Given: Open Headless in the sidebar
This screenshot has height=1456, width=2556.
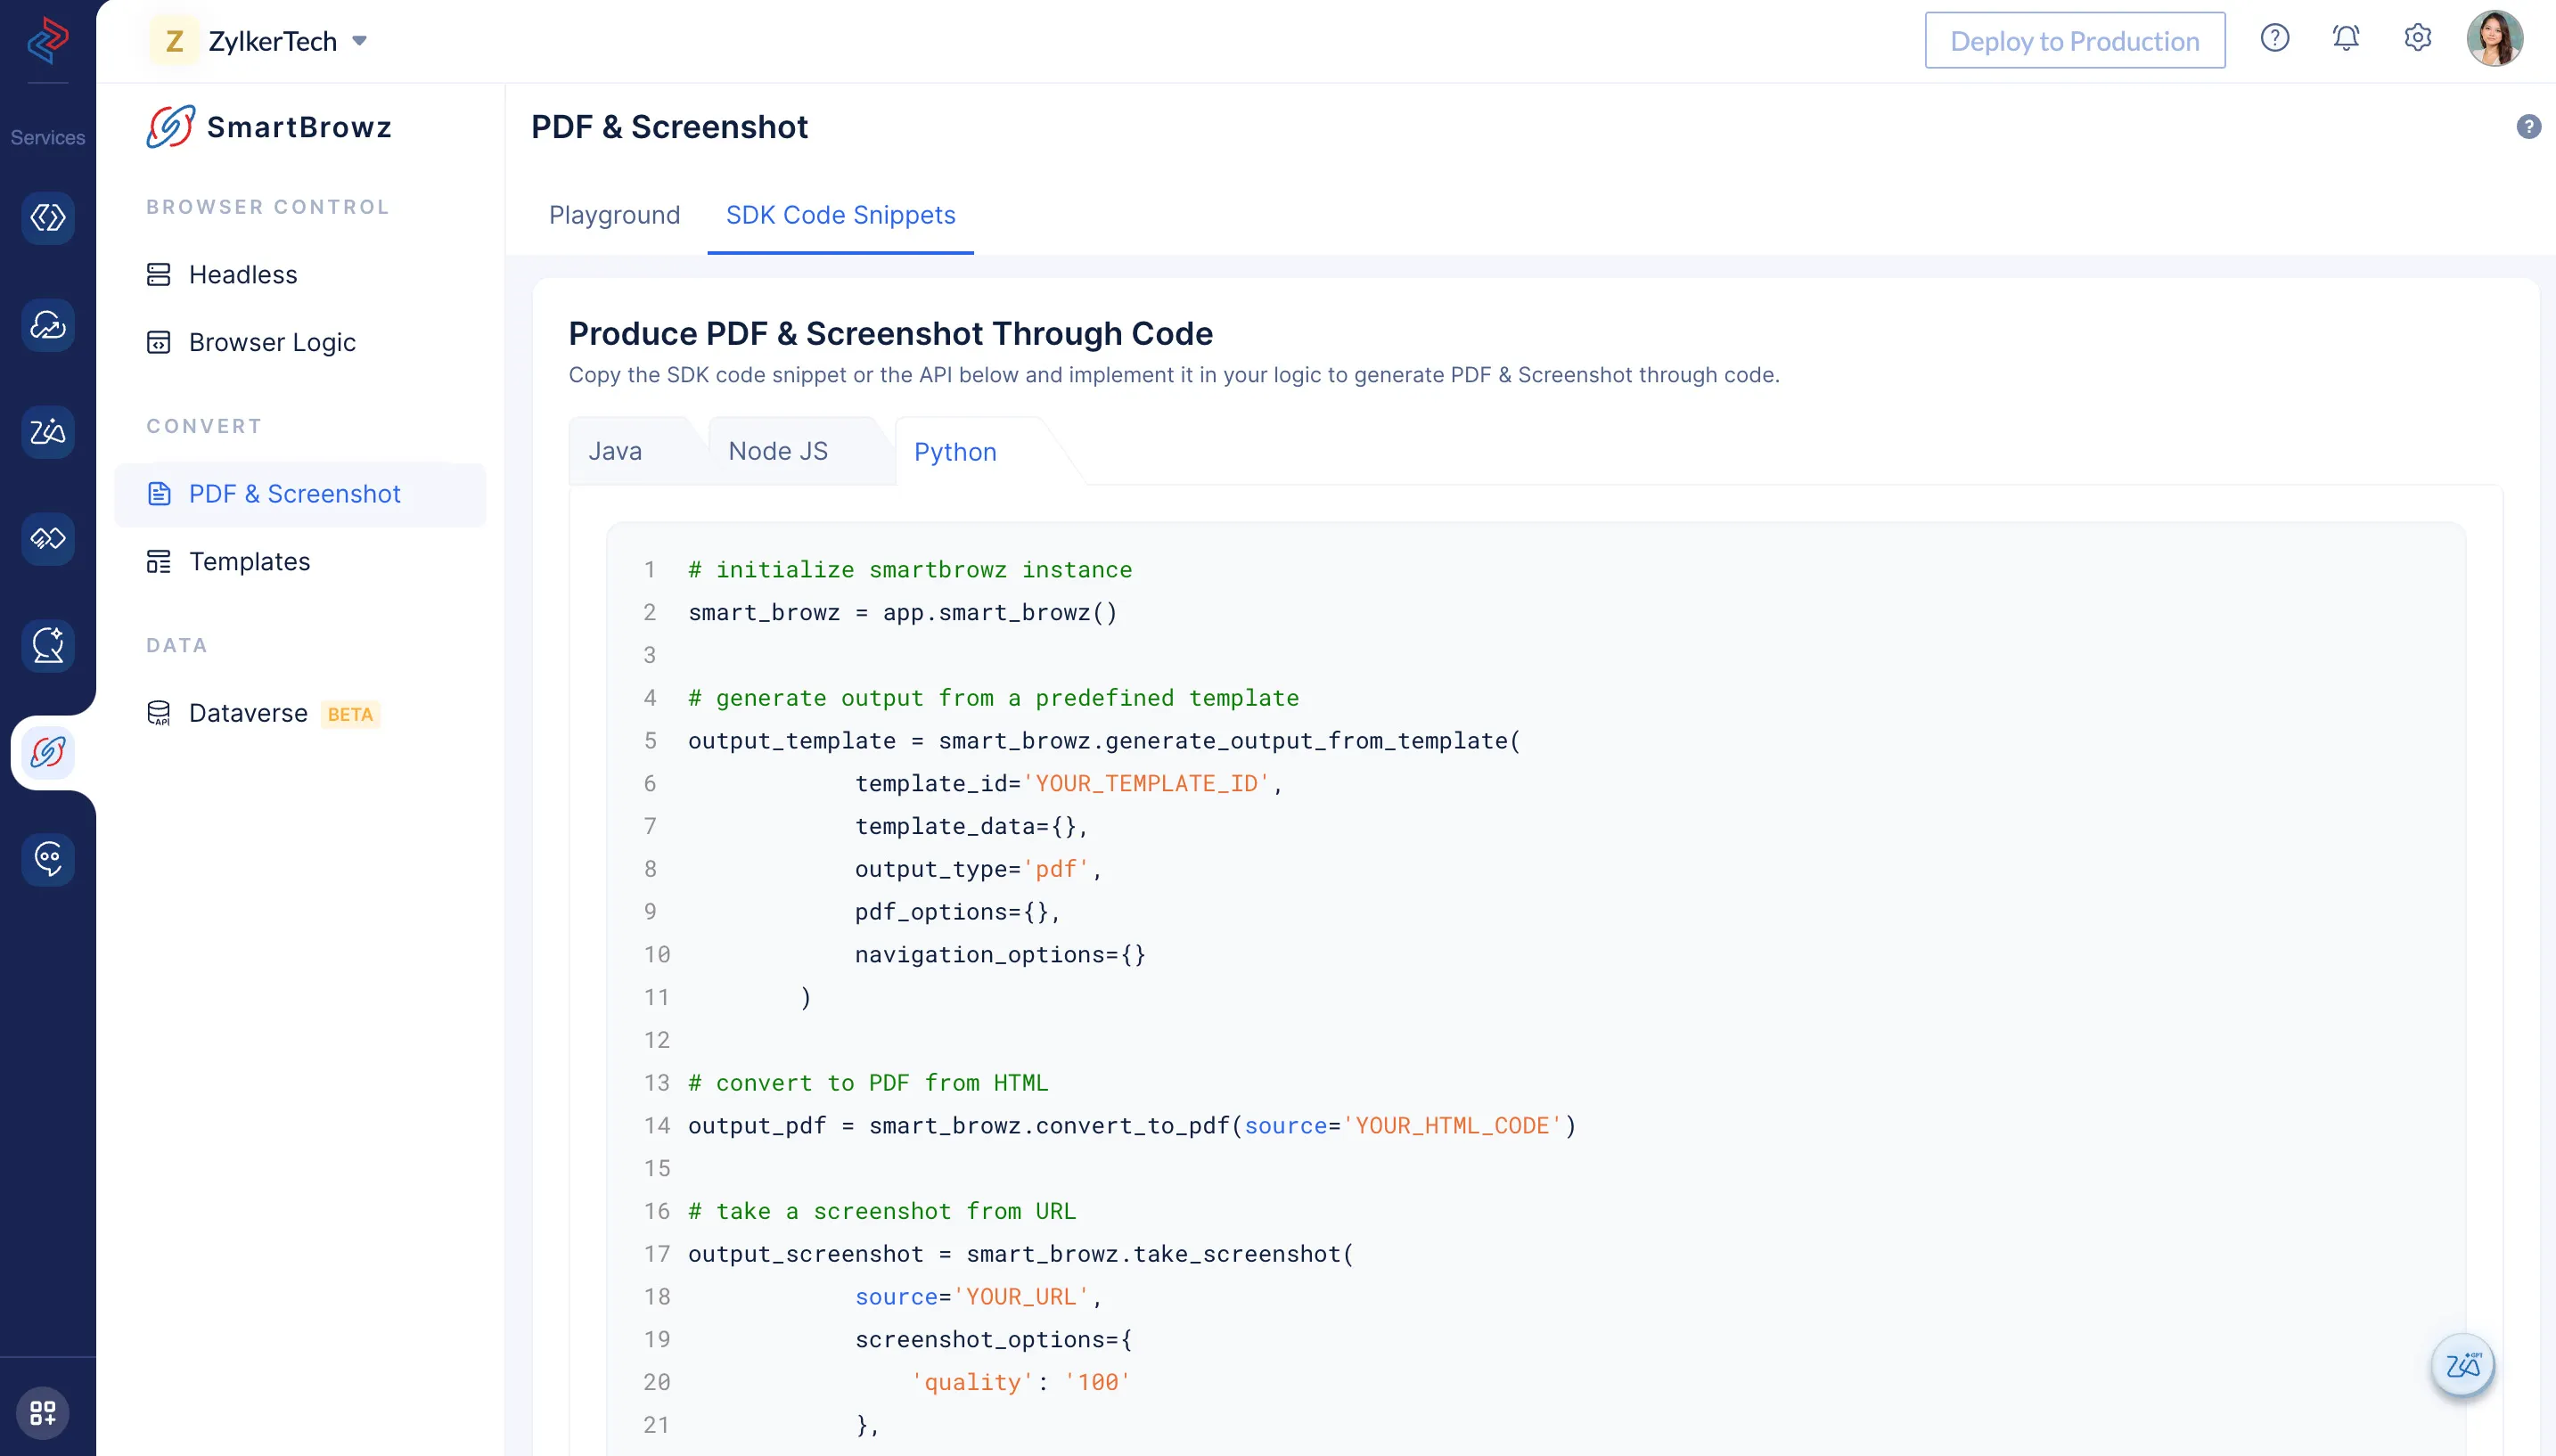Looking at the screenshot, I should point(300,275).
